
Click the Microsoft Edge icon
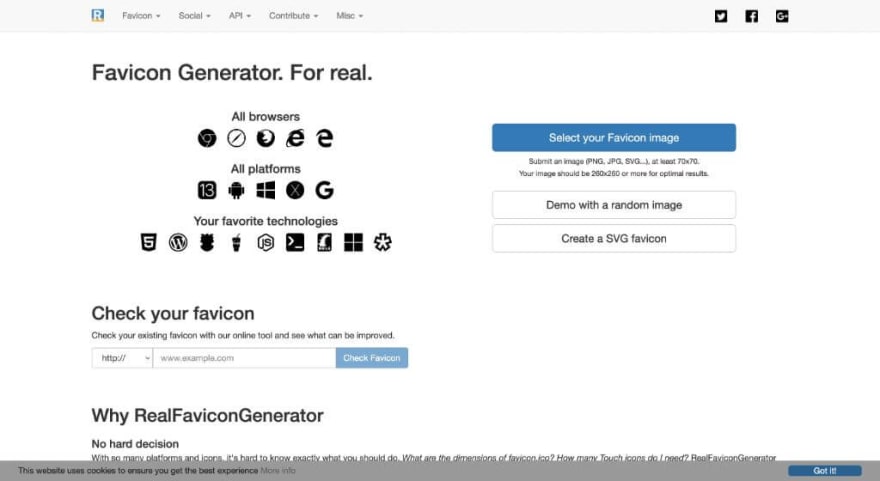(324, 138)
